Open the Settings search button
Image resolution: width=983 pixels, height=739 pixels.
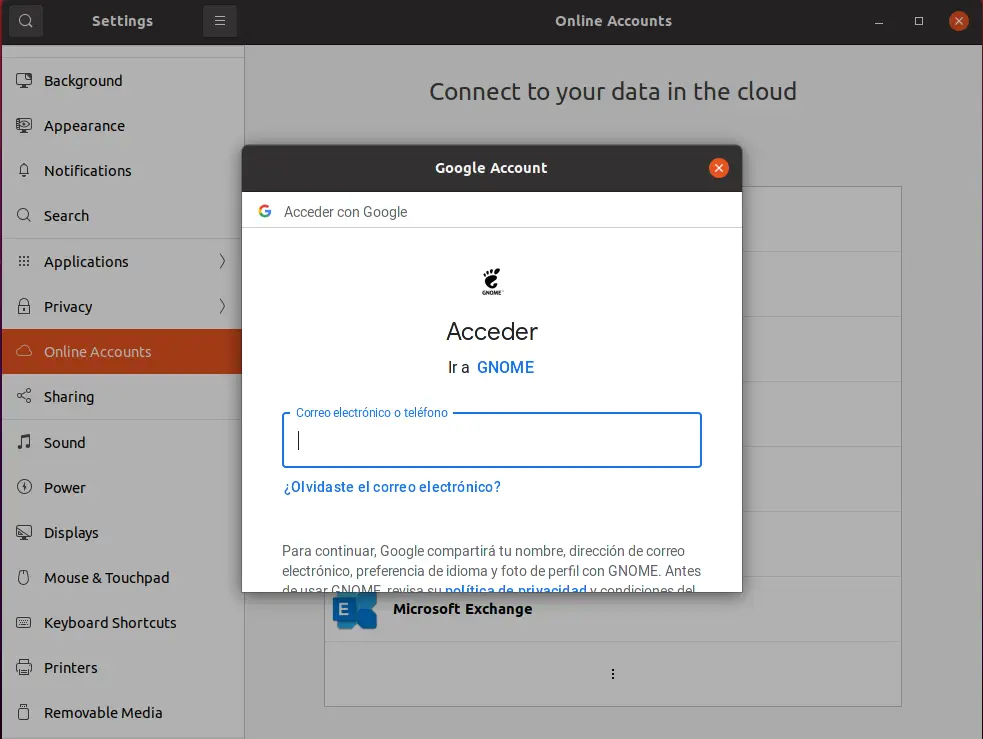click(x=26, y=21)
